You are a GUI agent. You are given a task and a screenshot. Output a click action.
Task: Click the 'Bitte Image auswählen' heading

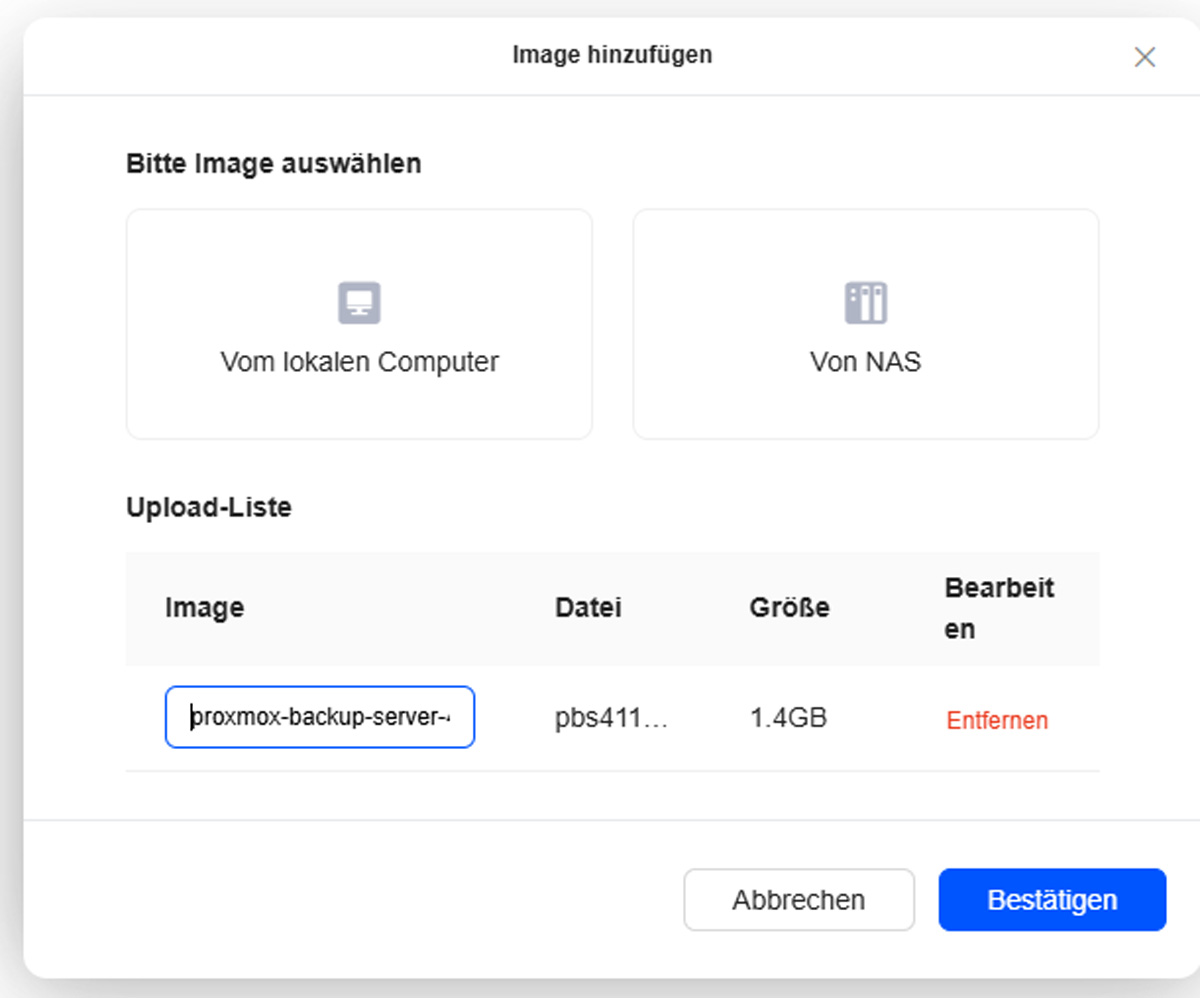pyautogui.click(x=273, y=163)
